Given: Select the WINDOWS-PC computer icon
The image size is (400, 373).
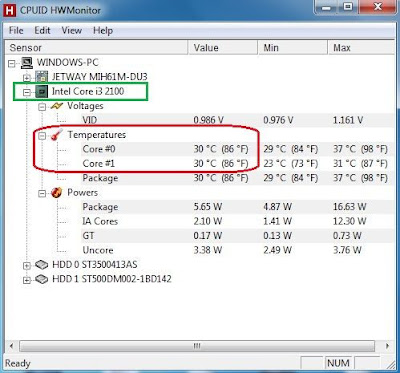Looking at the screenshot, I should click(x=27, y=63).
